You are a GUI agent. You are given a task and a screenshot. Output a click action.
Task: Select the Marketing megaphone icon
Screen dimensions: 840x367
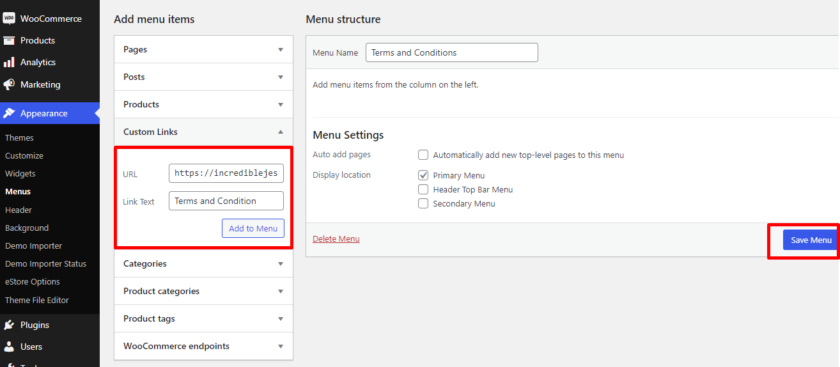pyautogui.click(x=9, y=85)
